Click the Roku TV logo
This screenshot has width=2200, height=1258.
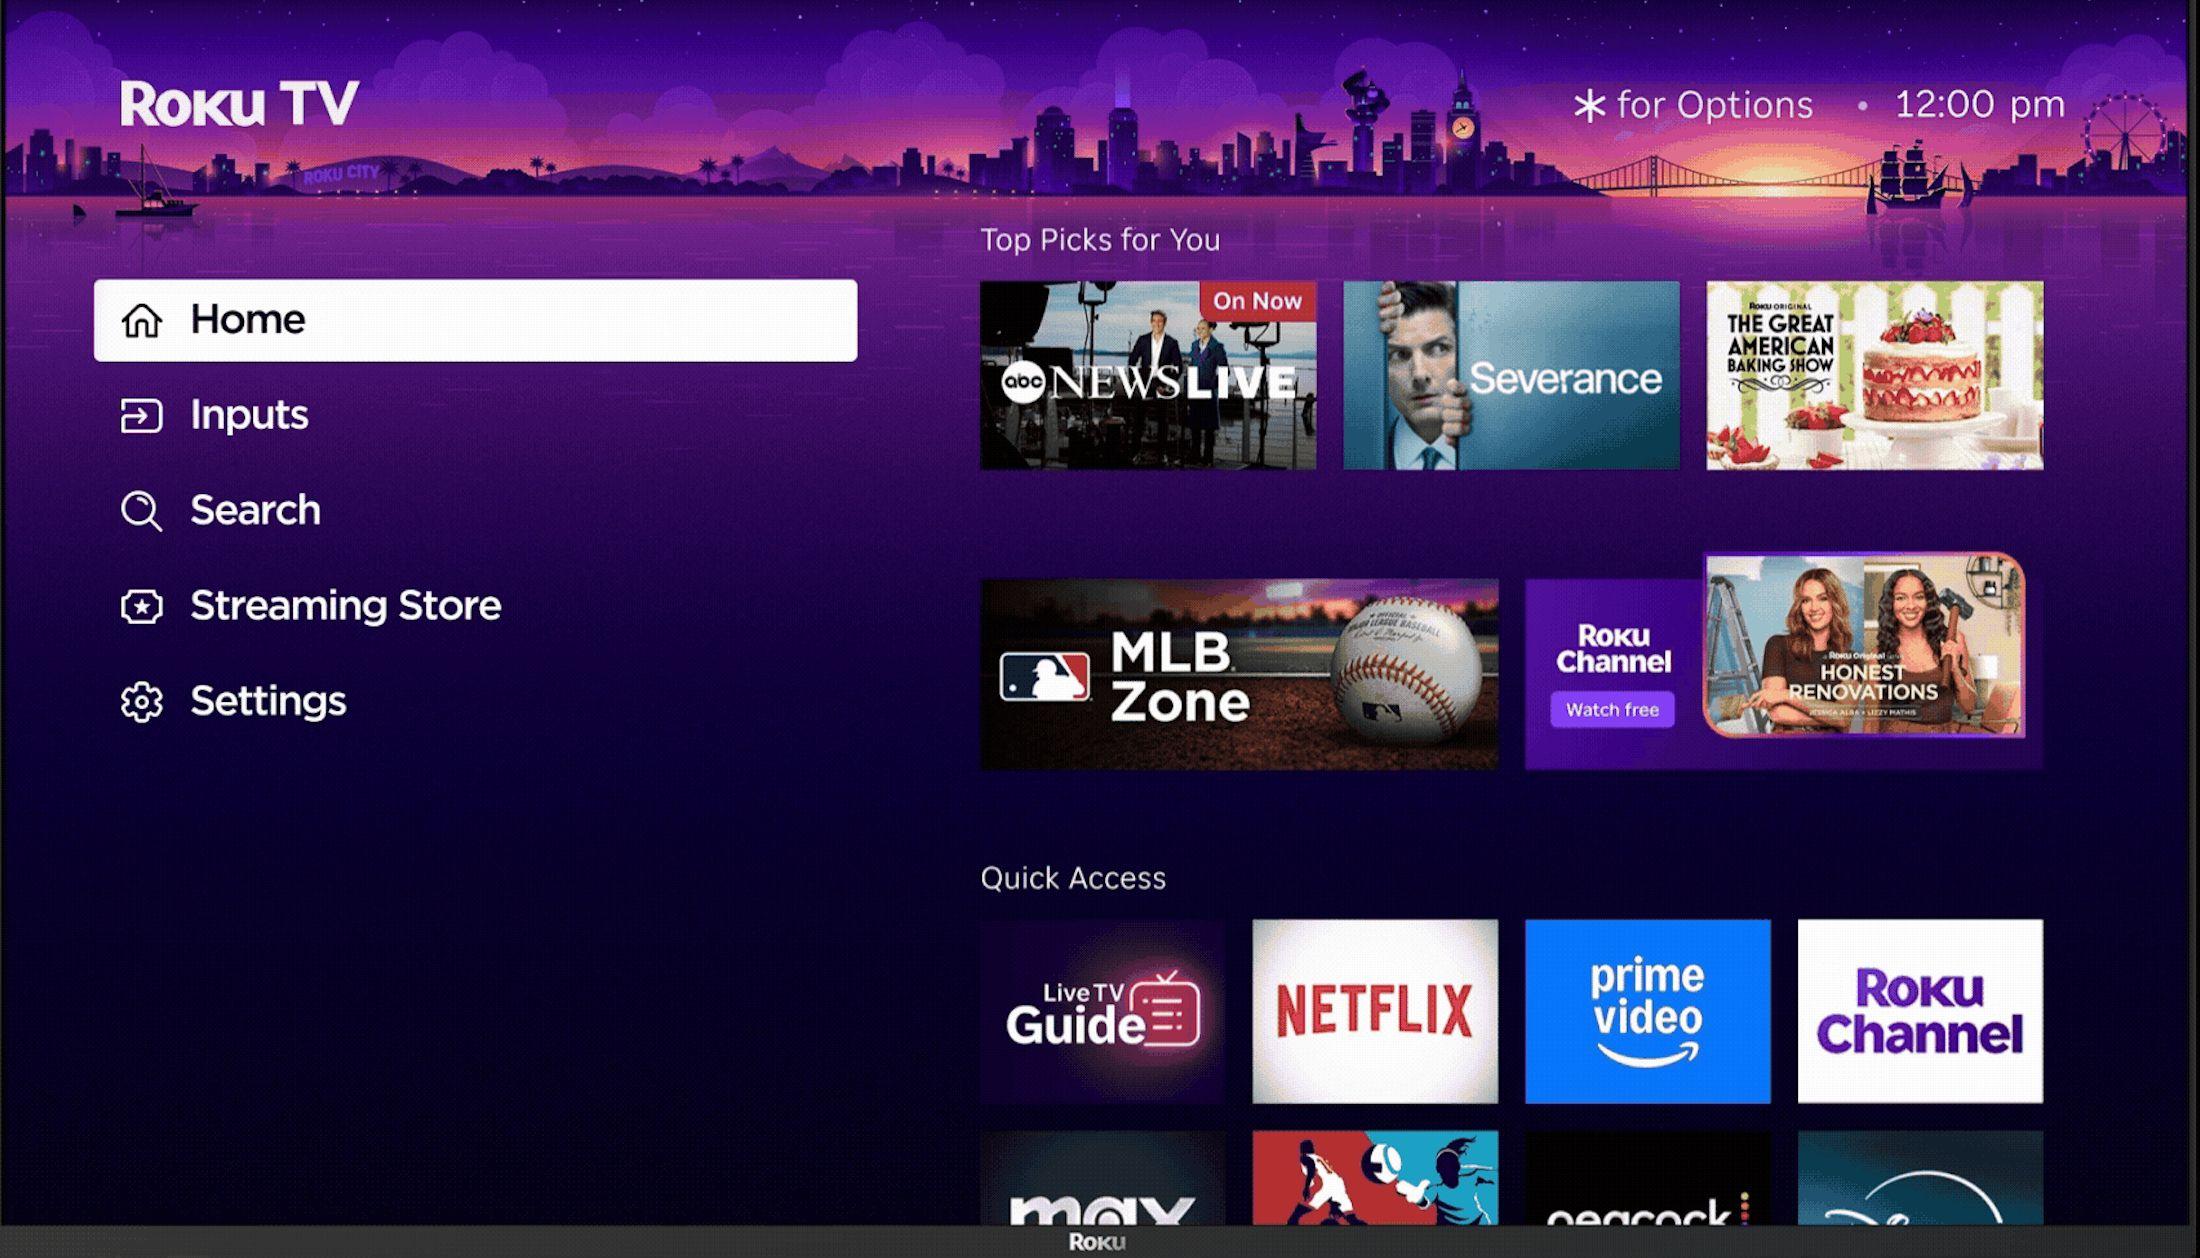239,103
